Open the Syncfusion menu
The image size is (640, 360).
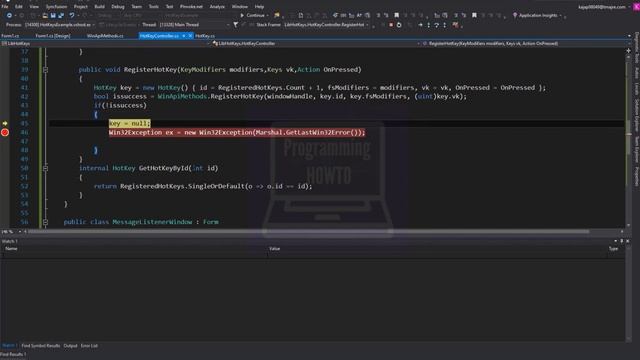(56, 7)
